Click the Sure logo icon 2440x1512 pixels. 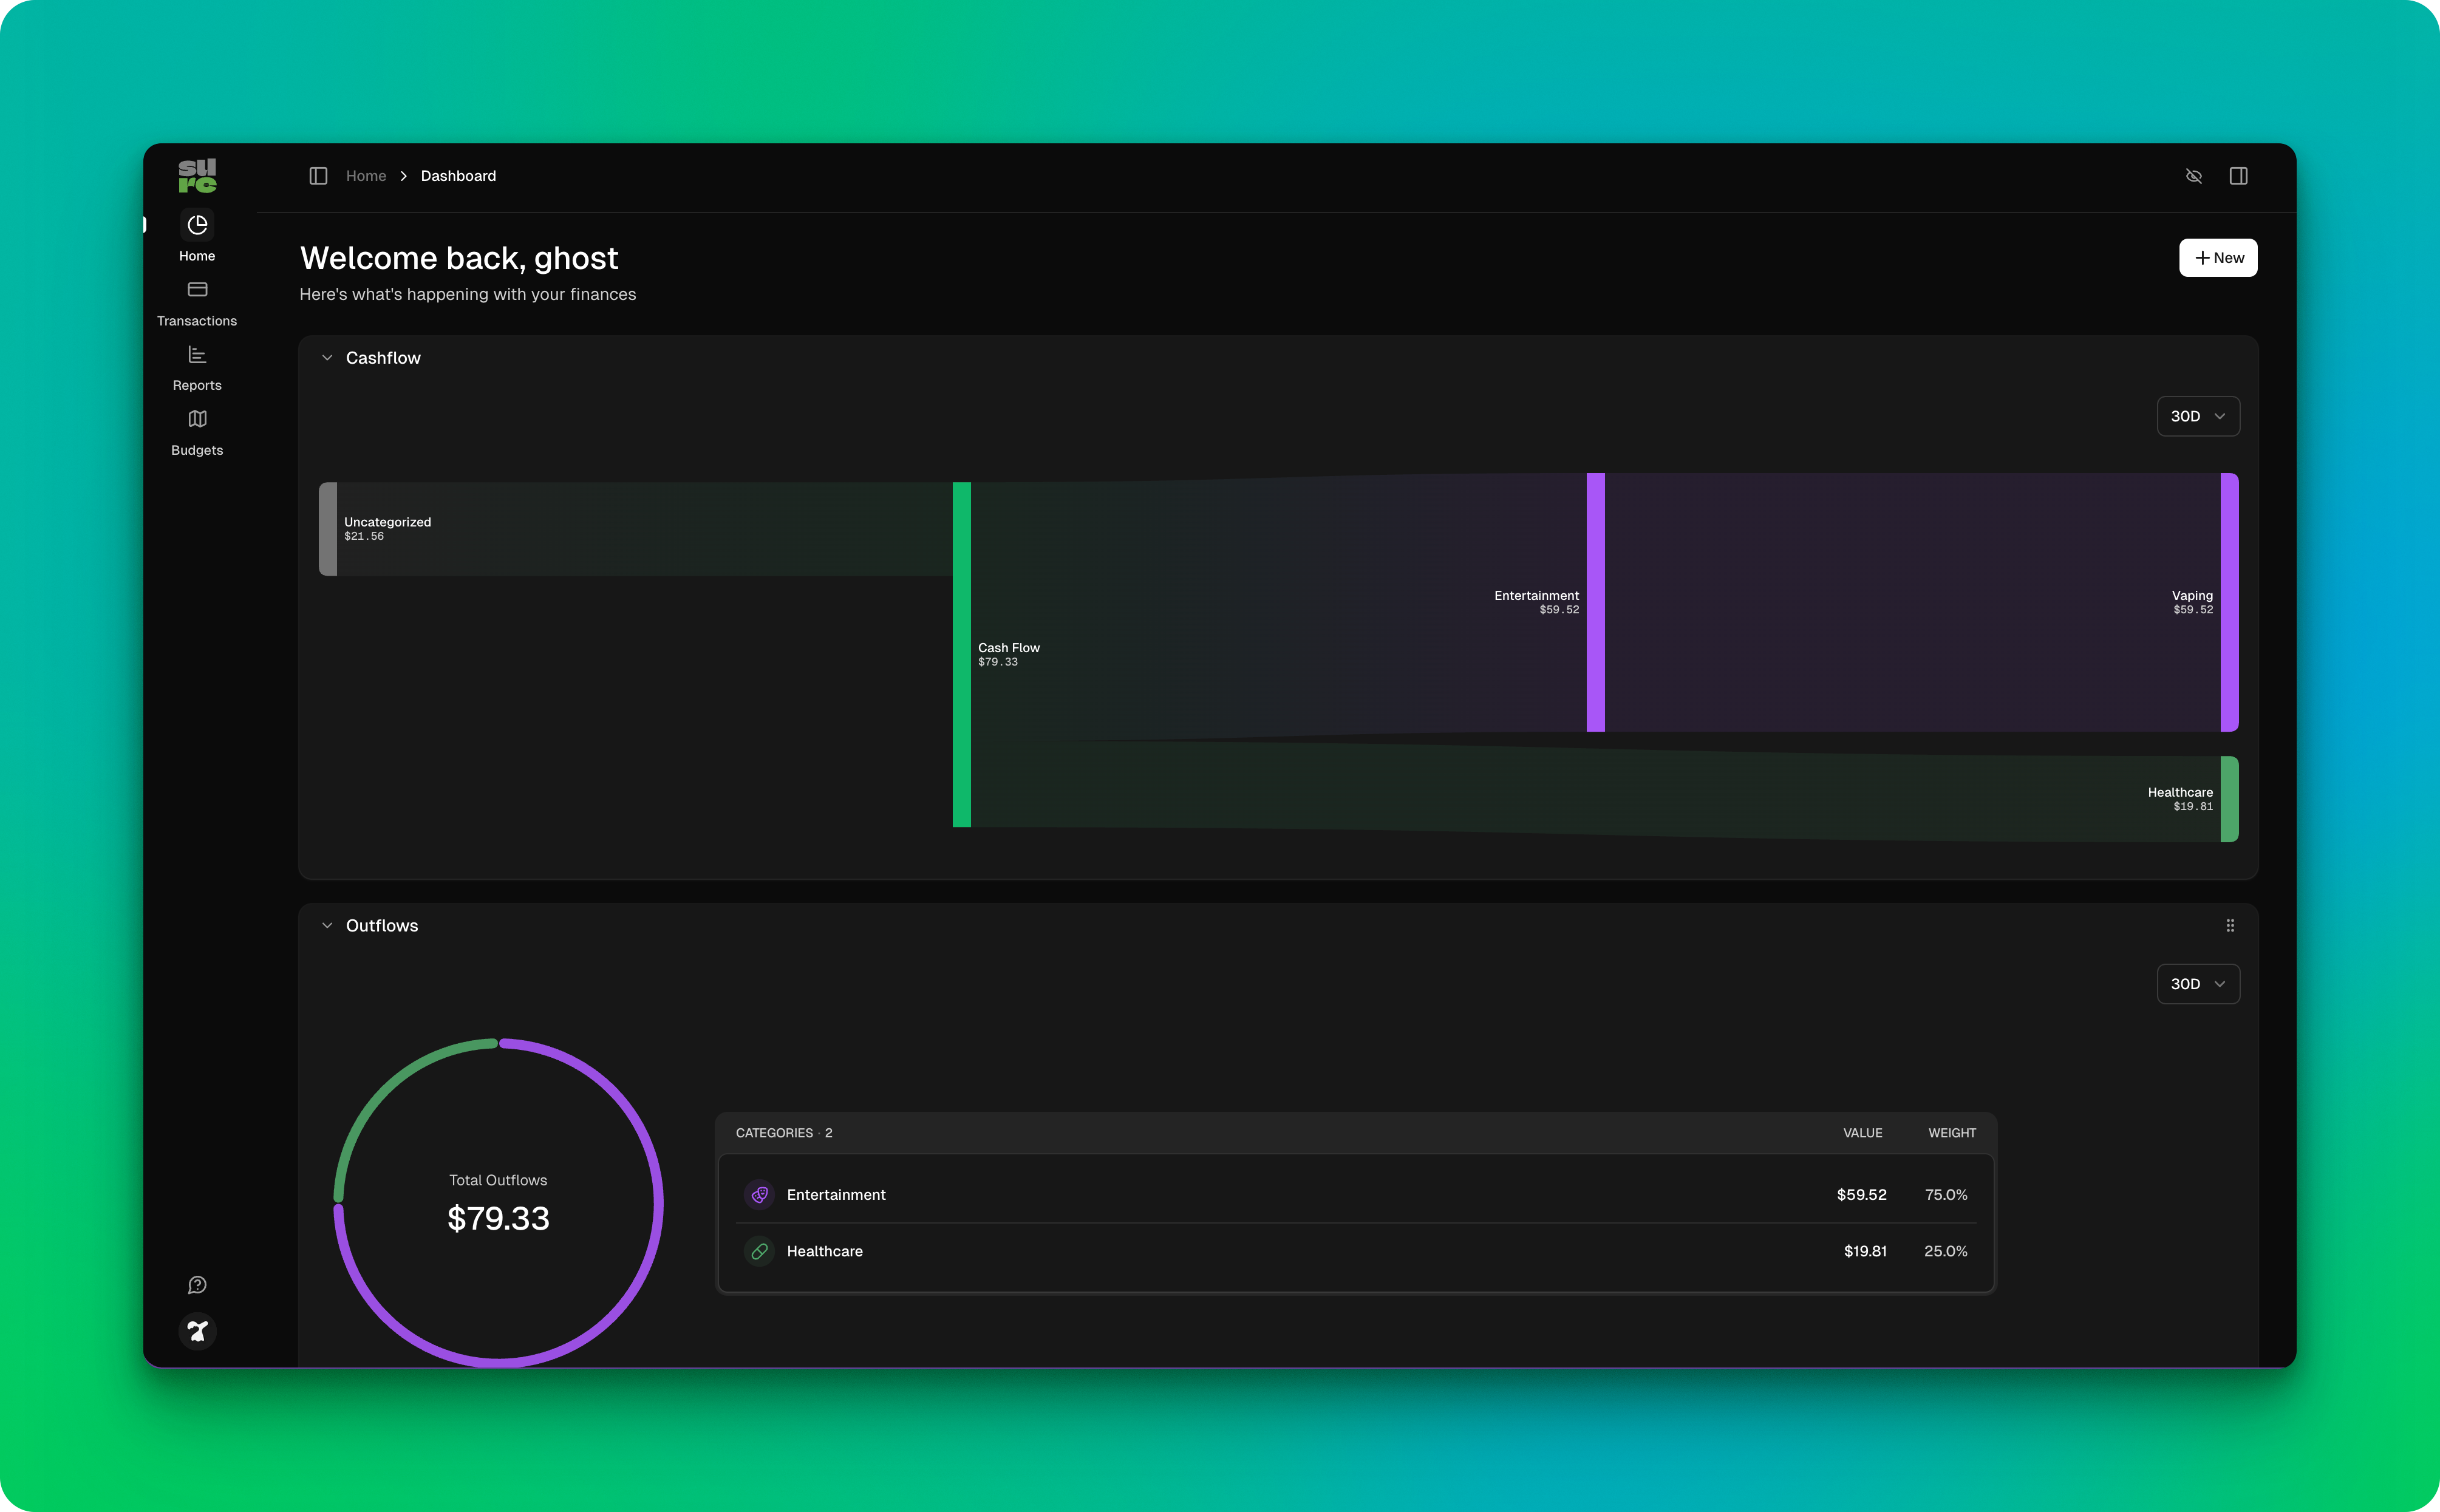tap(197, 176)
